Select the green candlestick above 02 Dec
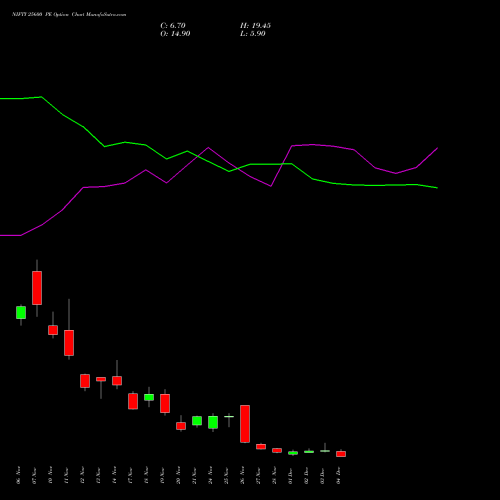Screen dimensions: 500x500 309,452
